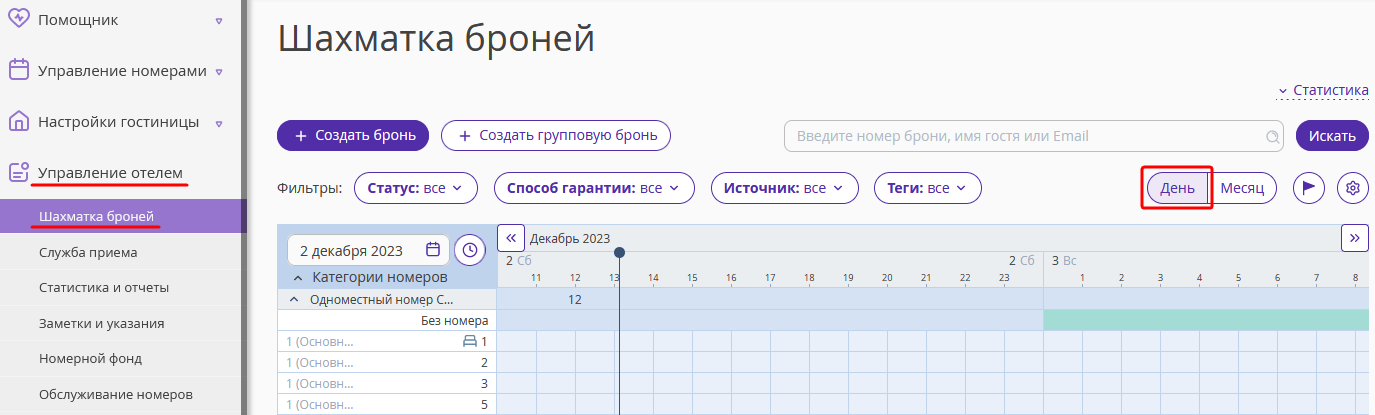Image resolution: width=1375 pixels, height=415 pixels.
Task: Click the clock icon next to date field
Action: (470, 250)
